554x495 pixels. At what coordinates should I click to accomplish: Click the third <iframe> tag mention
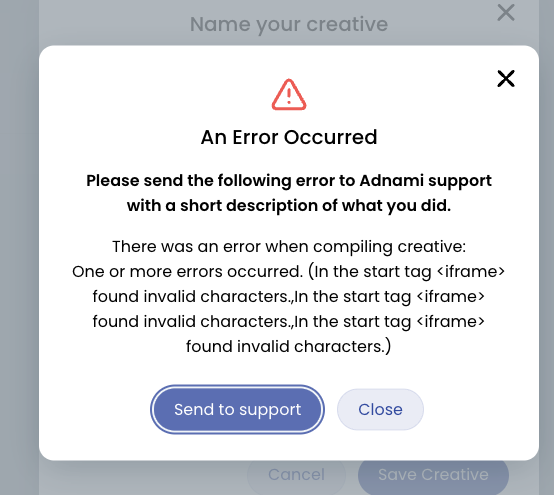click(451, 322)
